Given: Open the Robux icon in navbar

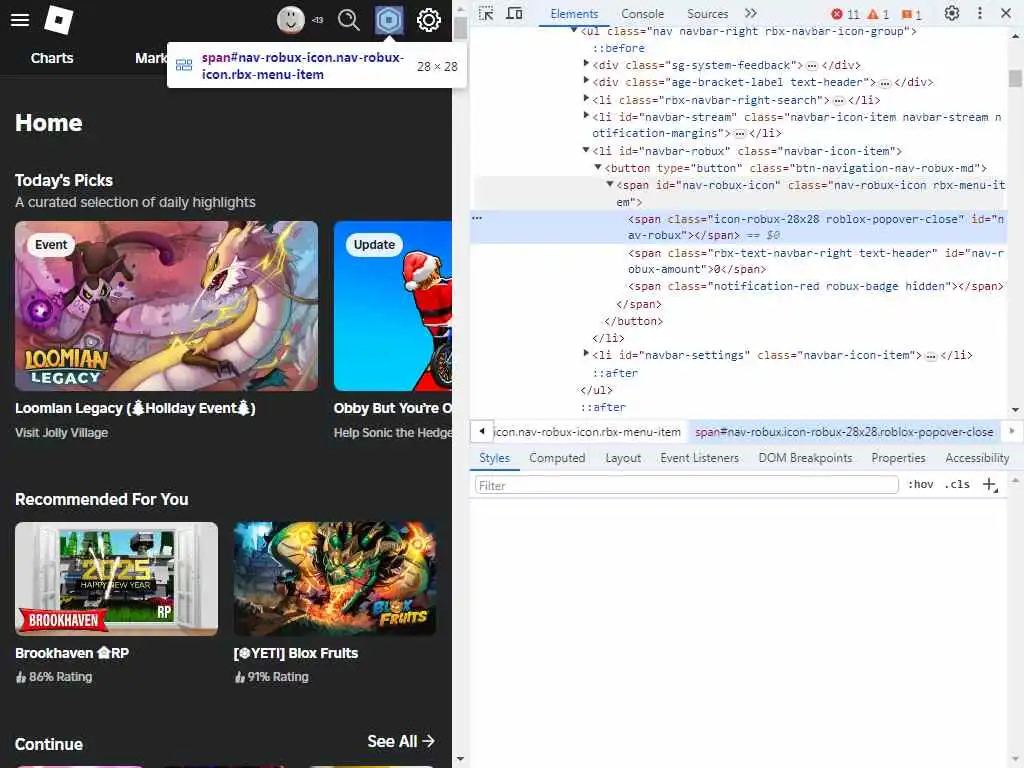Looking at the screenshot, I should click(x=389, y=20).
